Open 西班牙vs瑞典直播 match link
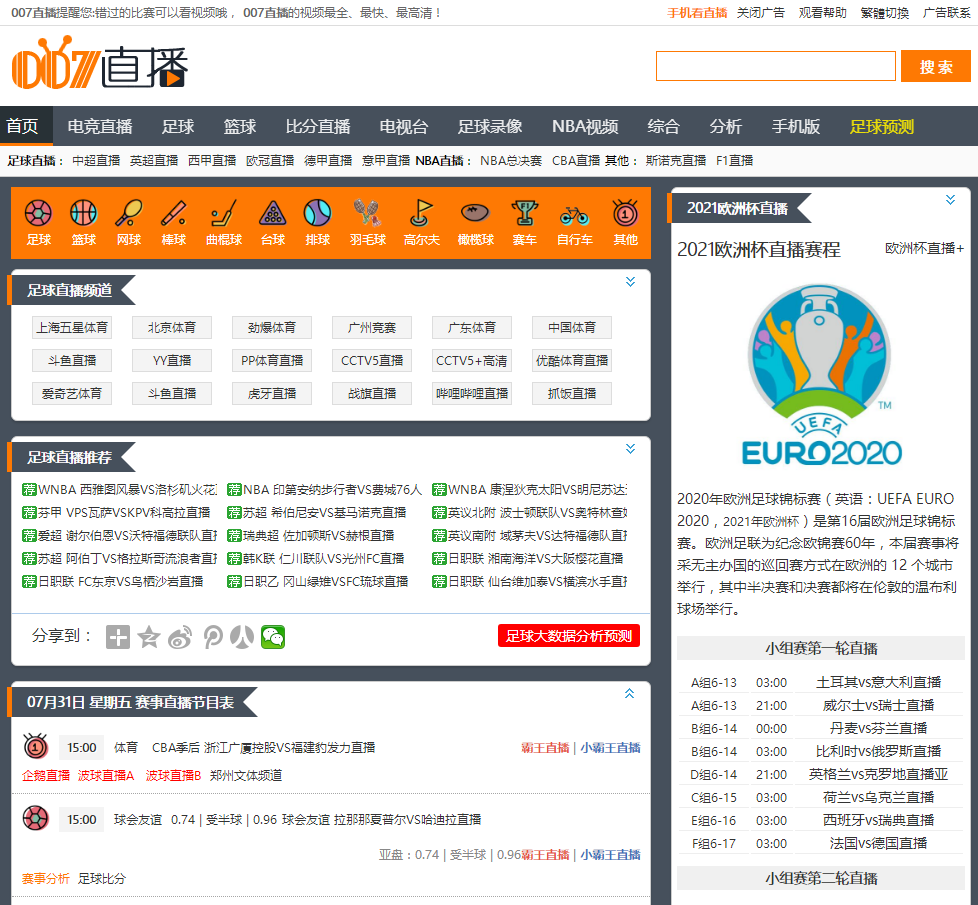Screen dimensions: 978x905 click(878, 821)
